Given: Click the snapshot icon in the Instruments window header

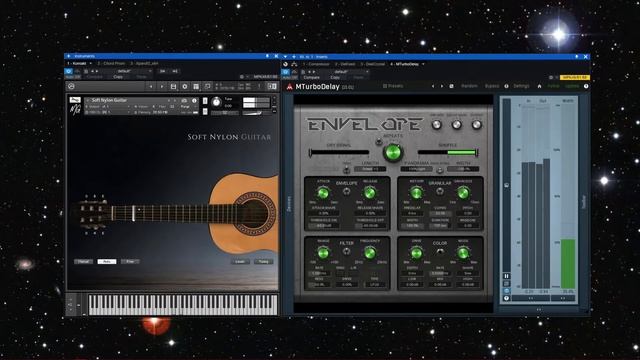Looking at the screenshot, I should (86, 71).
